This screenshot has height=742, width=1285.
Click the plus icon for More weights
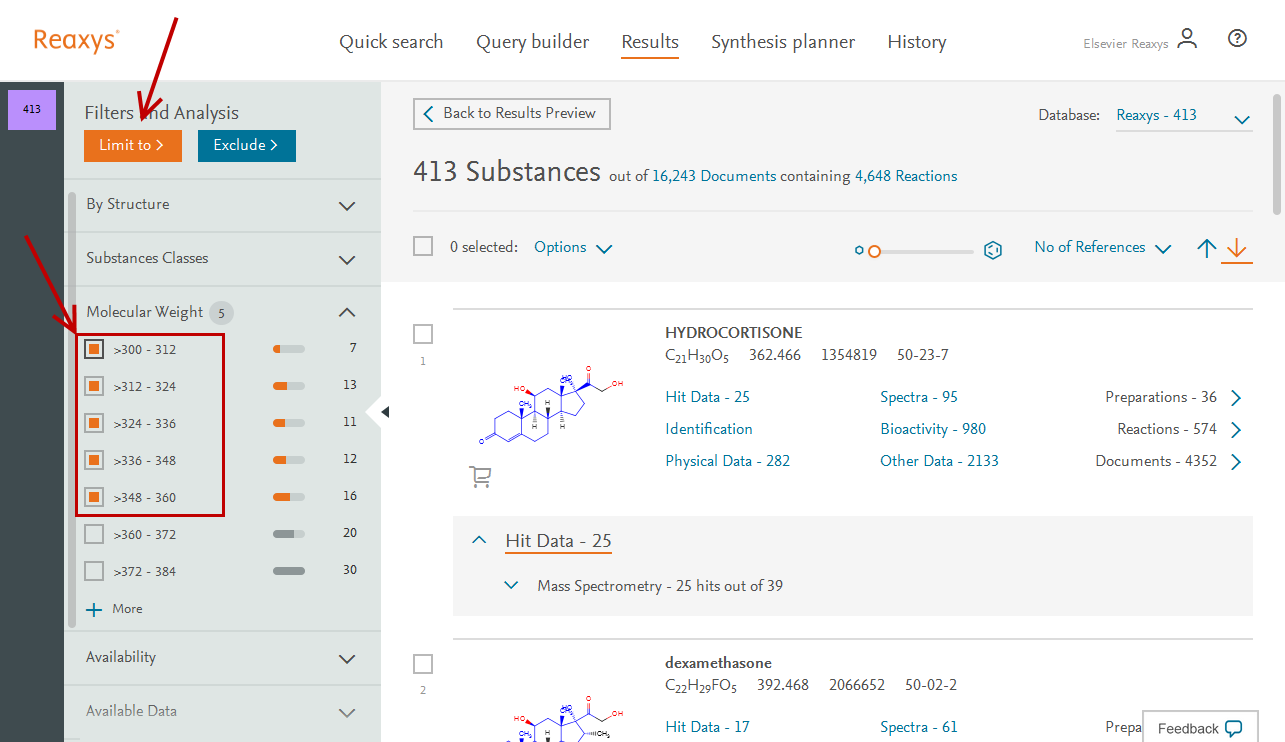click(x=94, y=609)
